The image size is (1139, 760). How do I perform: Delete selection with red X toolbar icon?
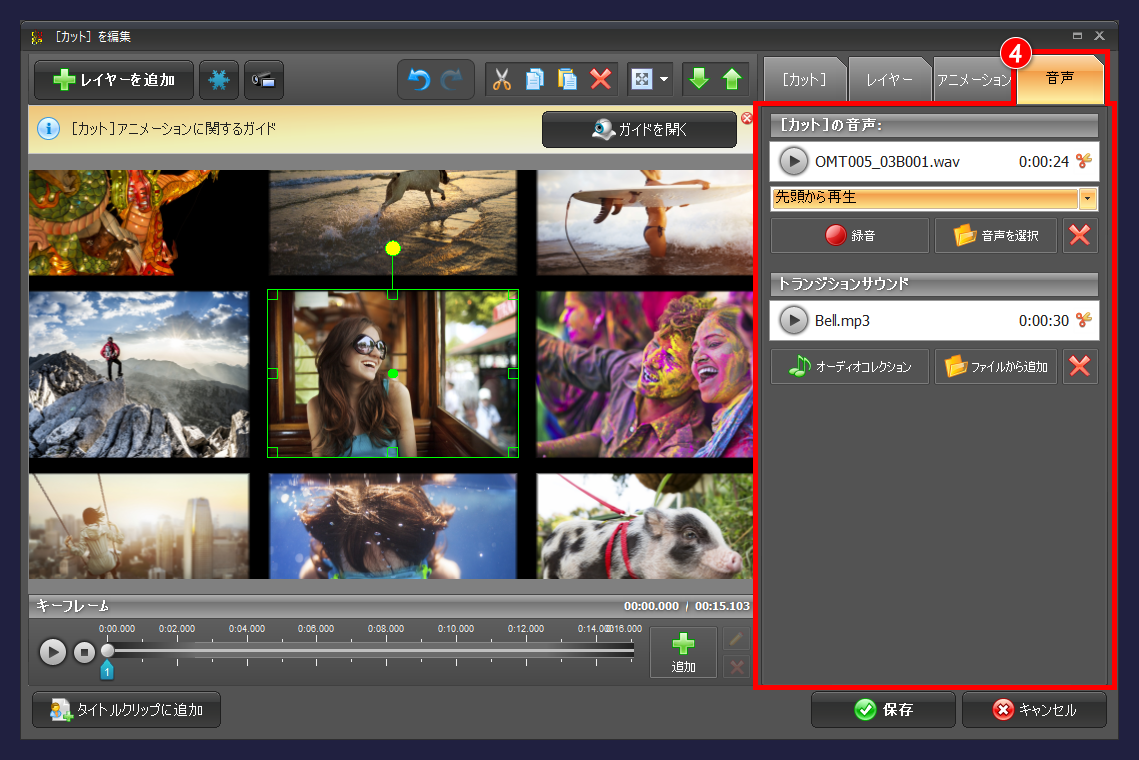[x=600, y=80]
